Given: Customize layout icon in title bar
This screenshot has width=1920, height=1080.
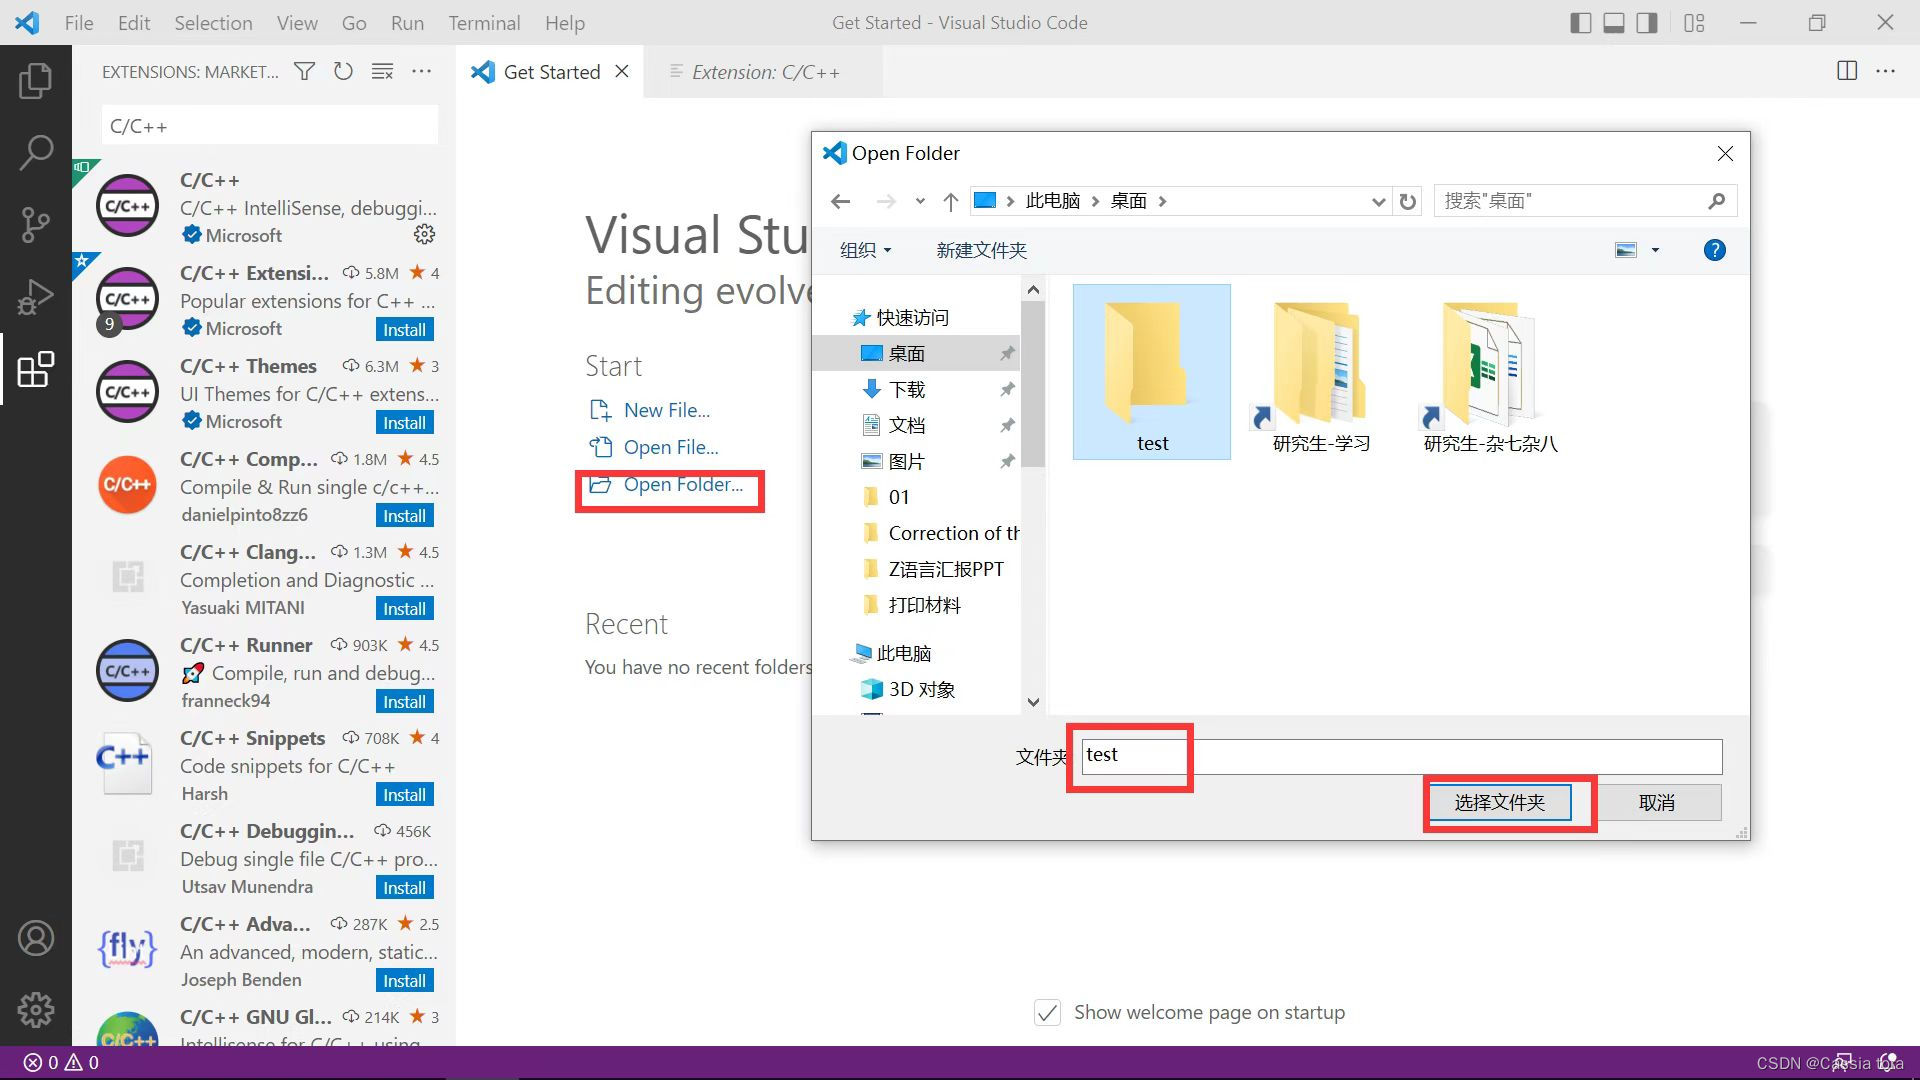Looking at the screenshot, I should (x=1694, y=22).
